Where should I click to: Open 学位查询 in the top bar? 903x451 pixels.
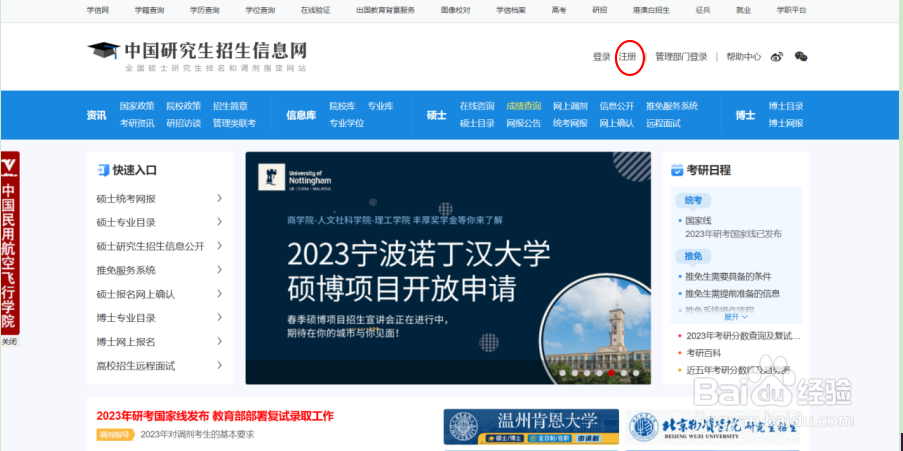260,10
